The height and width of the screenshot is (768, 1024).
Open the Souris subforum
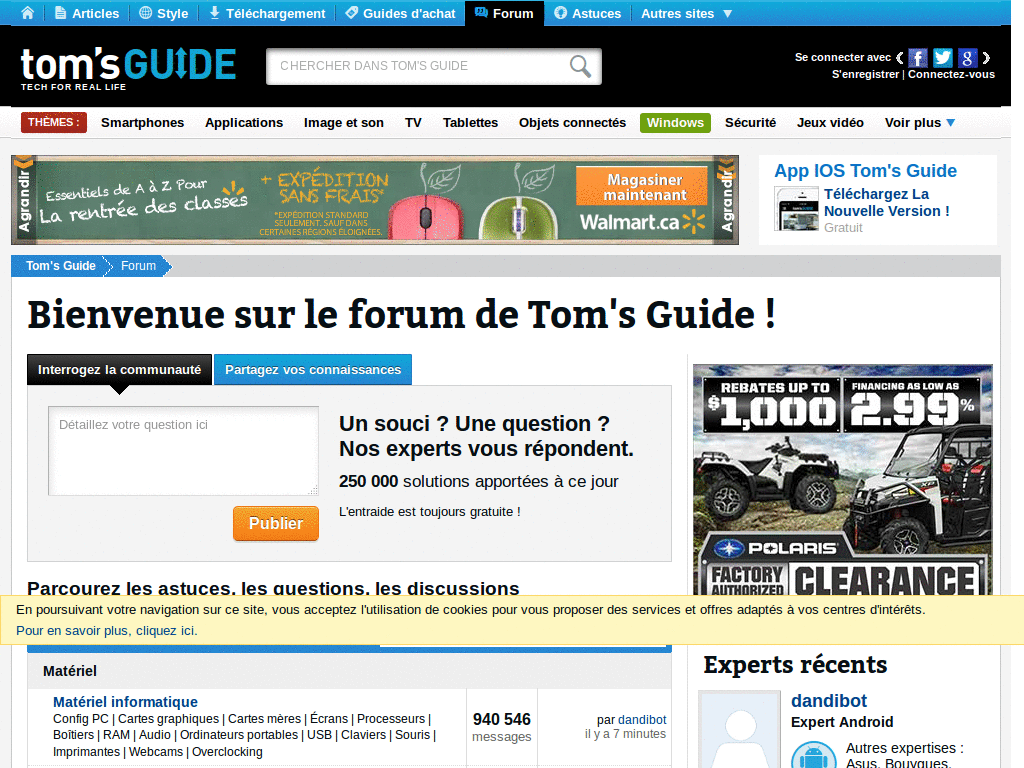pyautogui.click(x=413, y=735)
